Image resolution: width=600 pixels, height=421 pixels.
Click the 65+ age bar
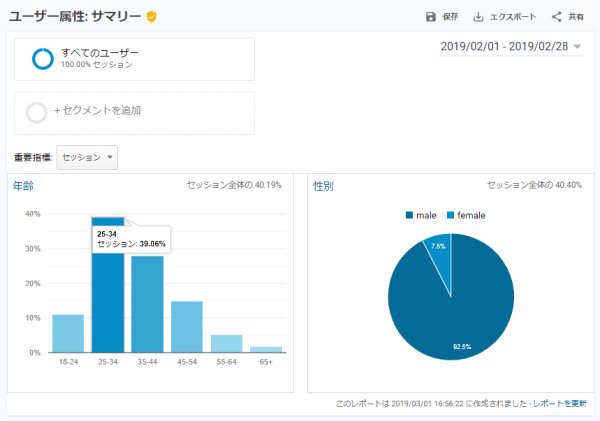pyautogui.click(x=266, y=349)
